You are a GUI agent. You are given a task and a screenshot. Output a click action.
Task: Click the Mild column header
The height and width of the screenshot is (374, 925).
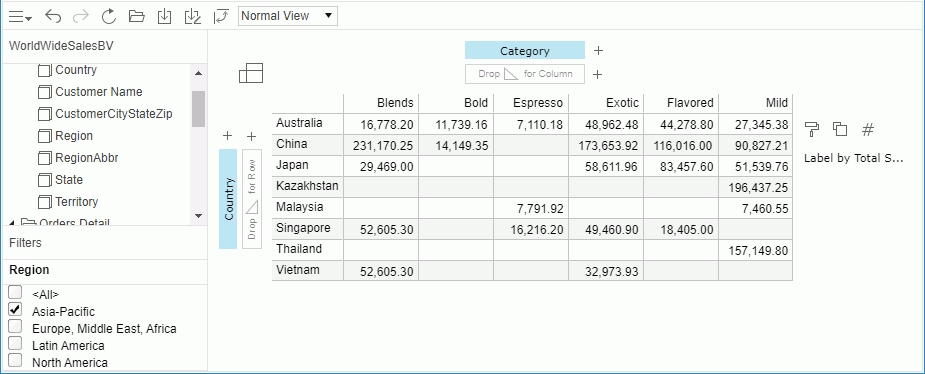pyautogui.click(x=756, y=103)
